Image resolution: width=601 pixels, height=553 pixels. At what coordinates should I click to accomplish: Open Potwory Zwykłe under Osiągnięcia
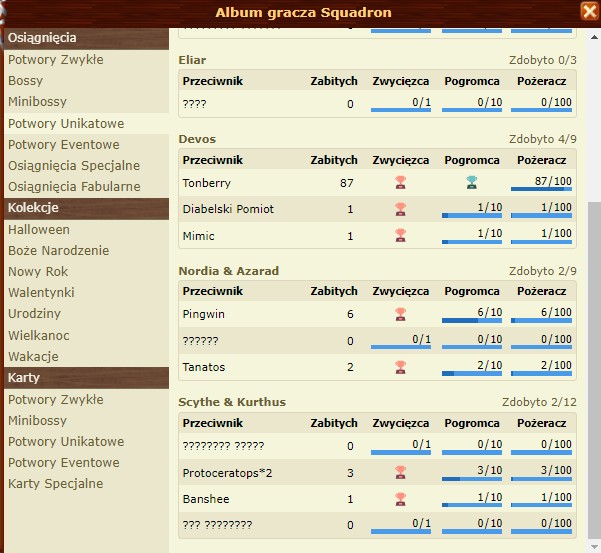click(x=56, y=60)
